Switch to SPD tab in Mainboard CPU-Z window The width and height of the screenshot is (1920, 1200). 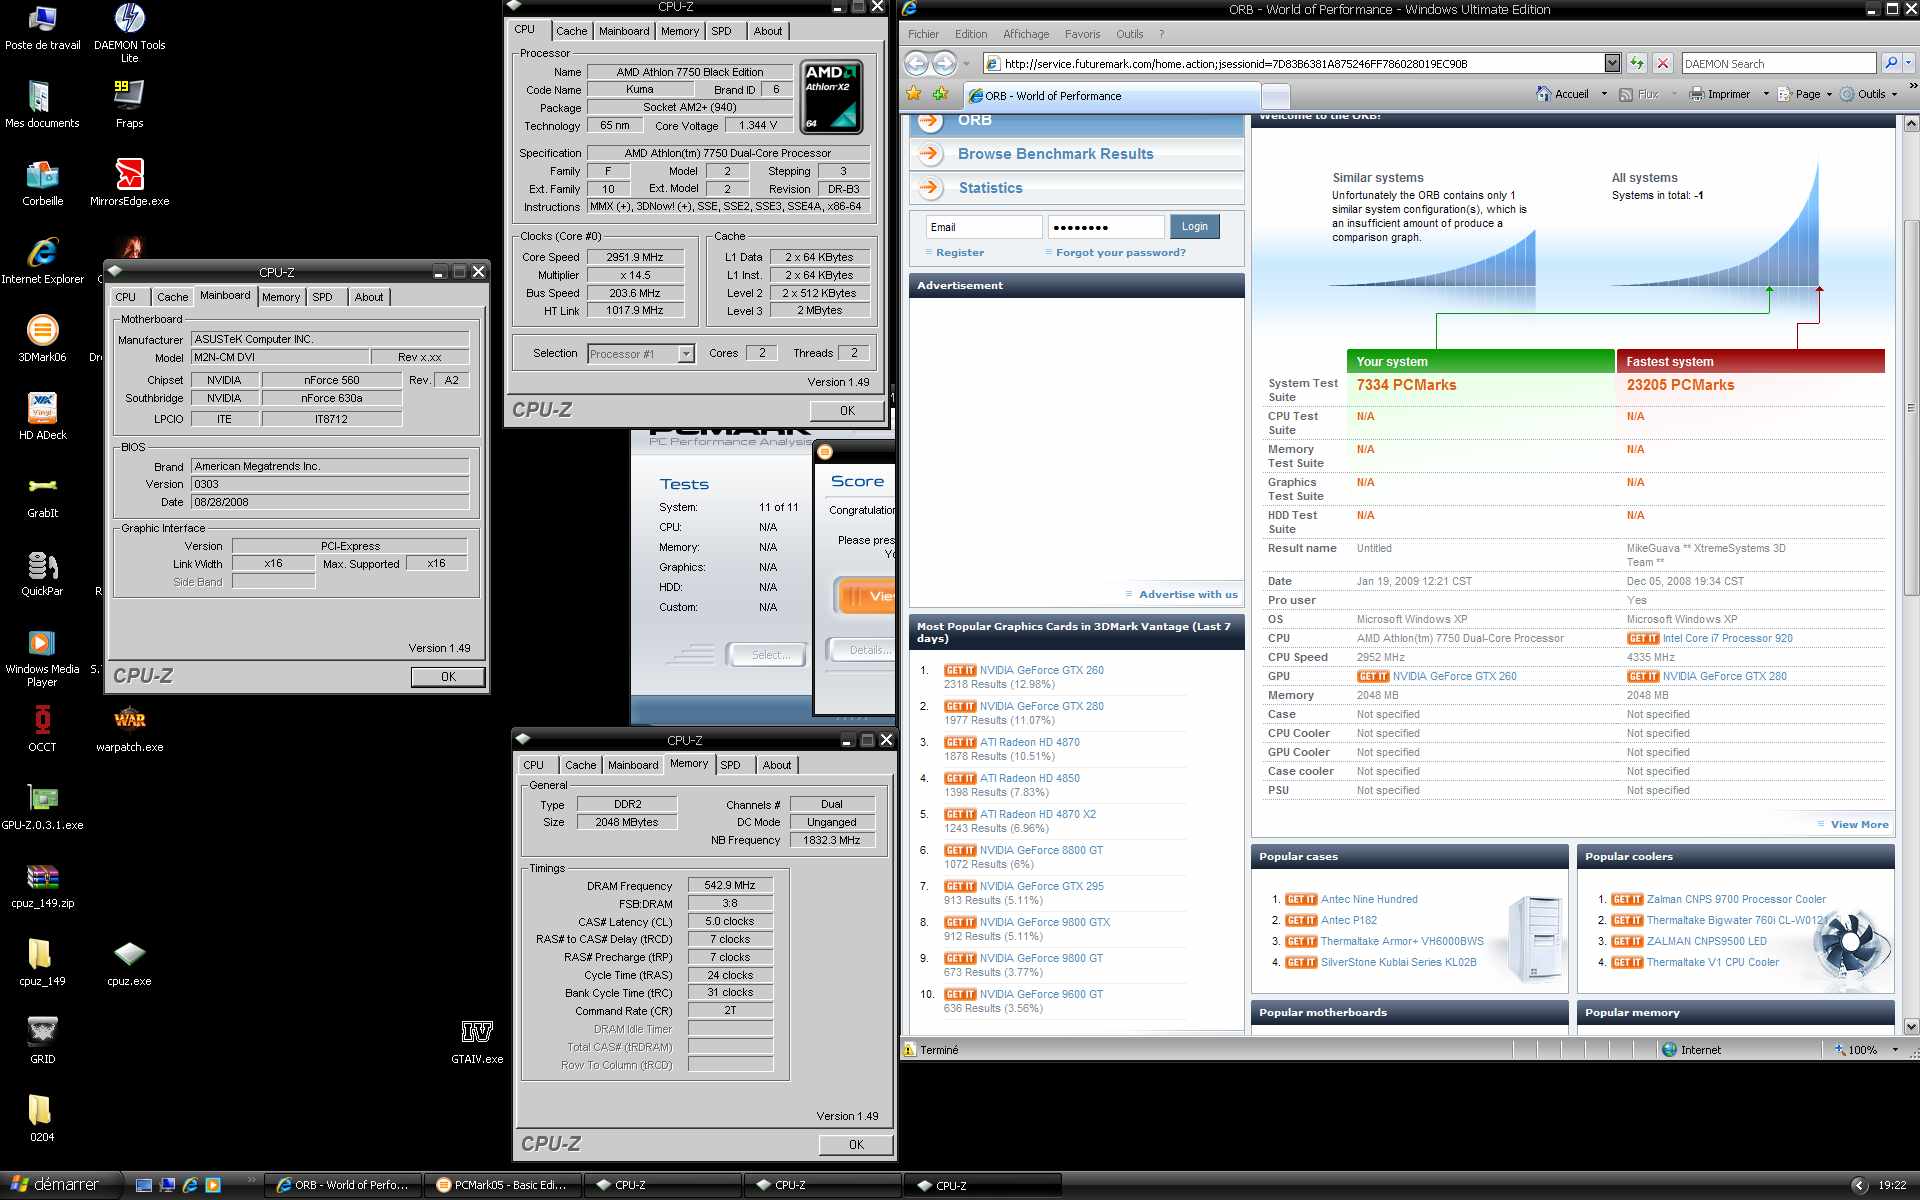point(322,297)
